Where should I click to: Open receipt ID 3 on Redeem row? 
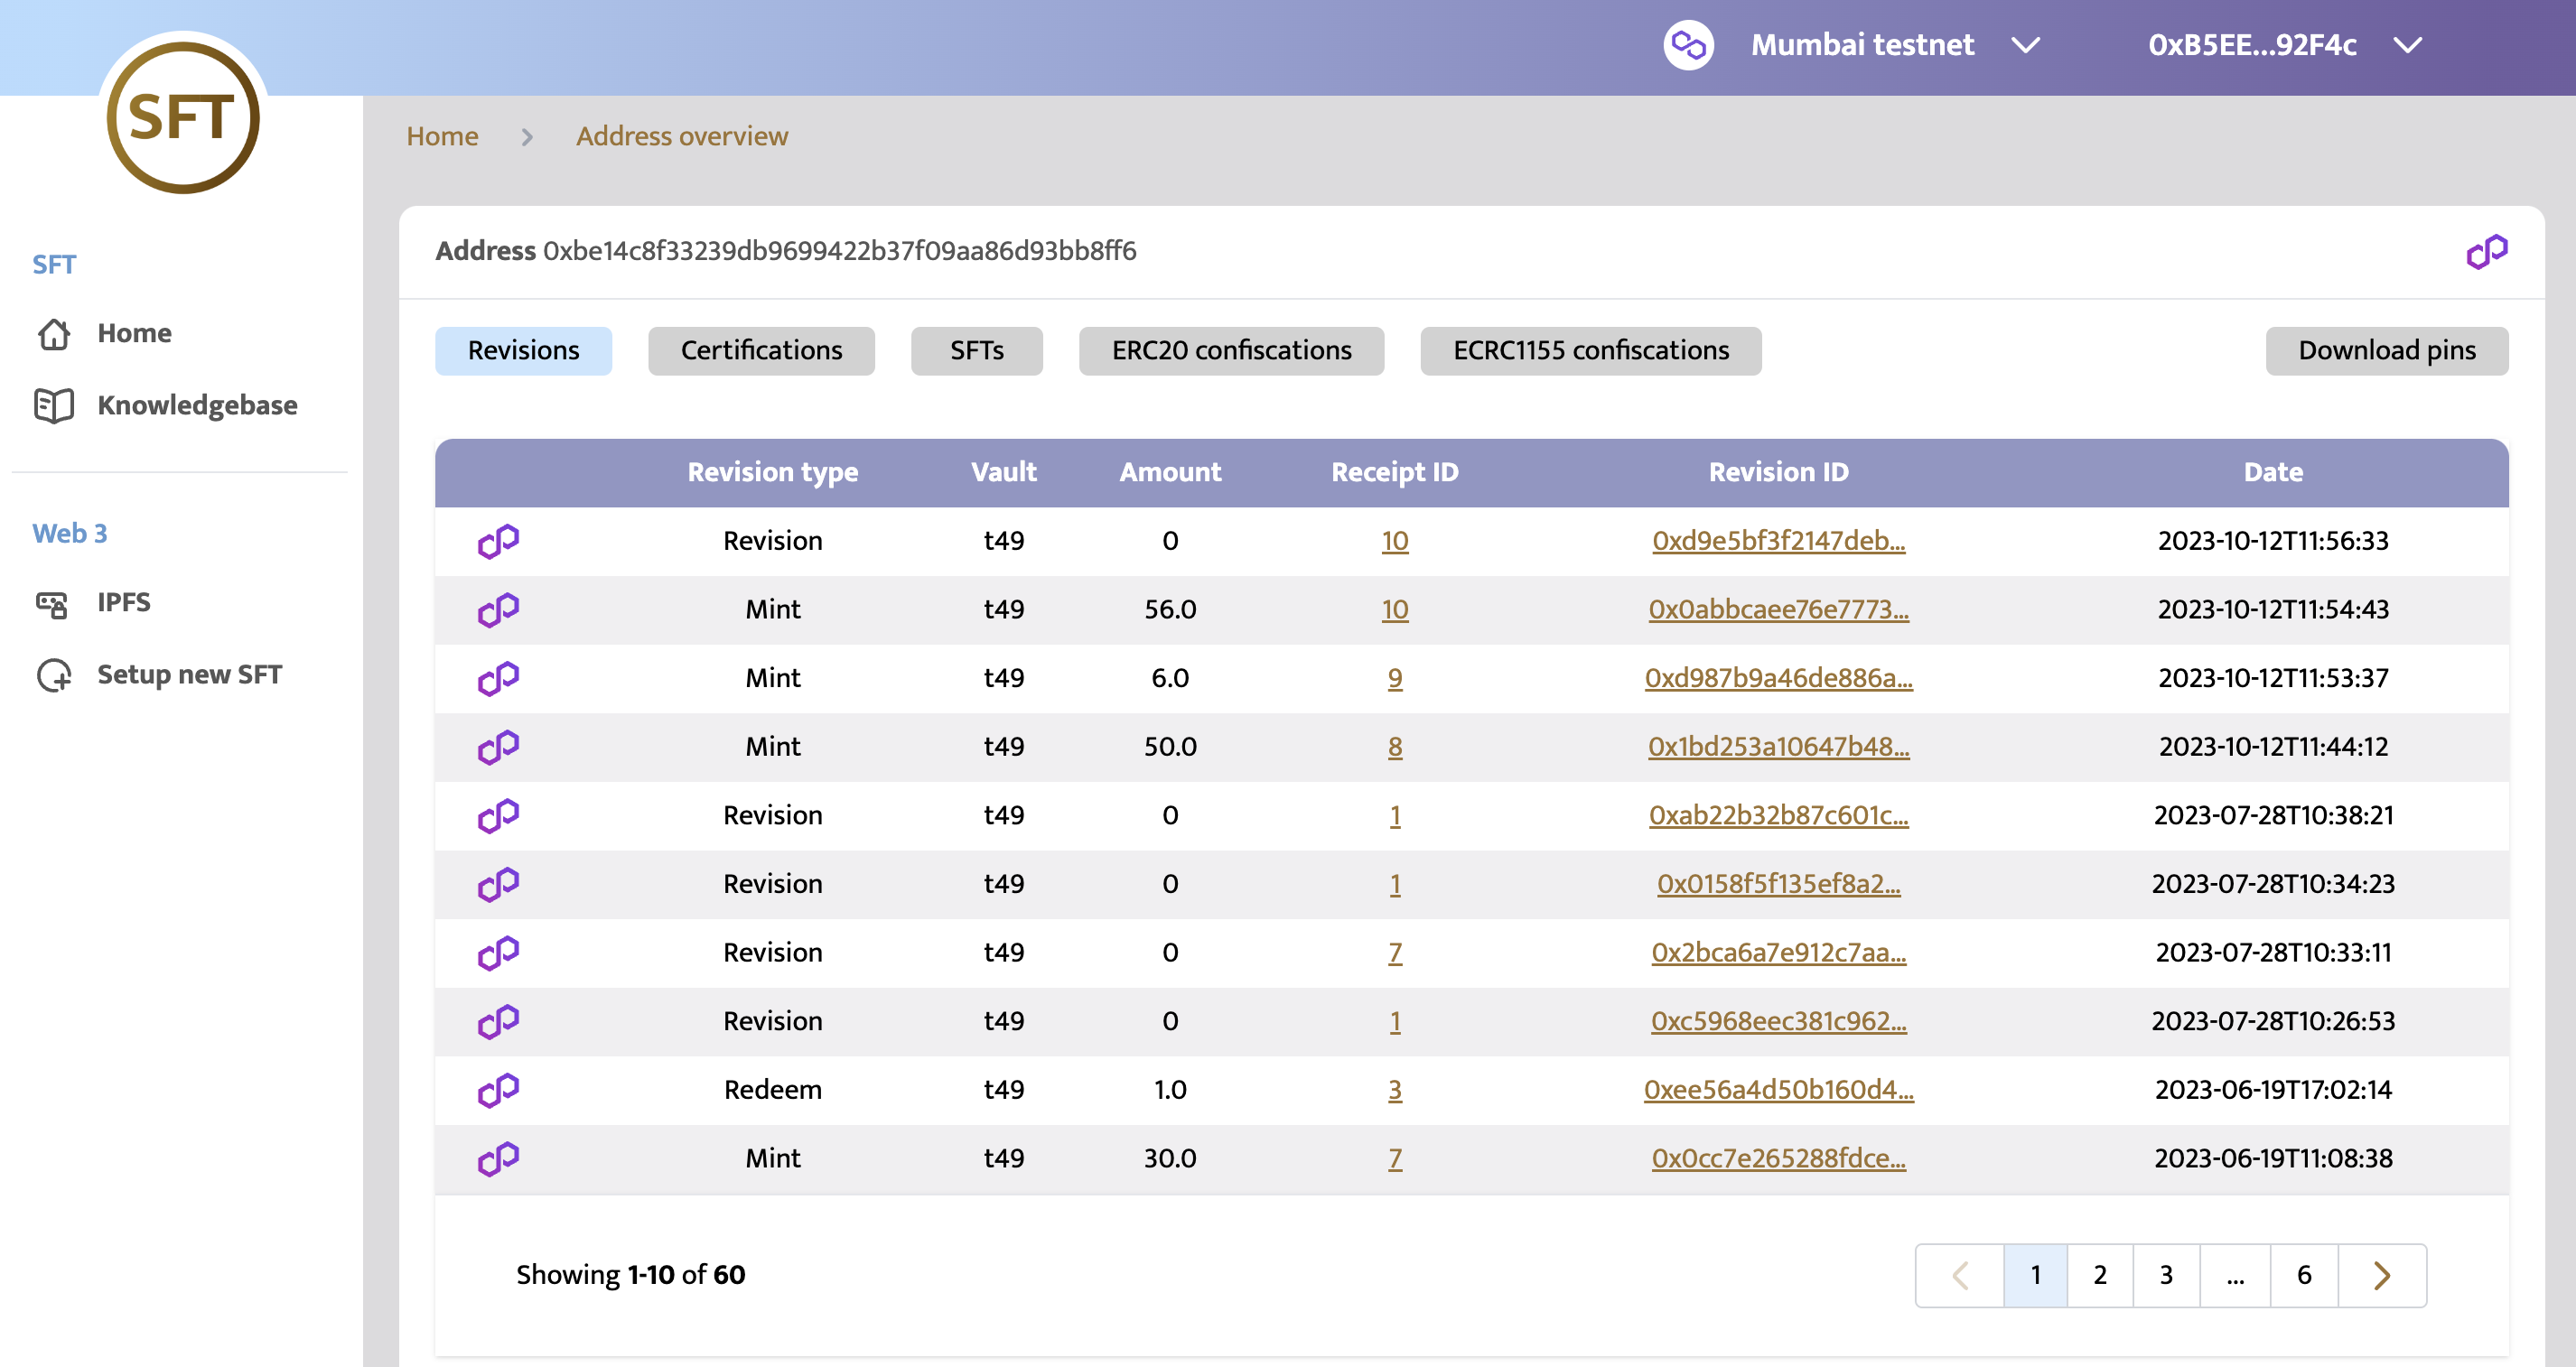pyautogui.click(x=1395, y=1090)
